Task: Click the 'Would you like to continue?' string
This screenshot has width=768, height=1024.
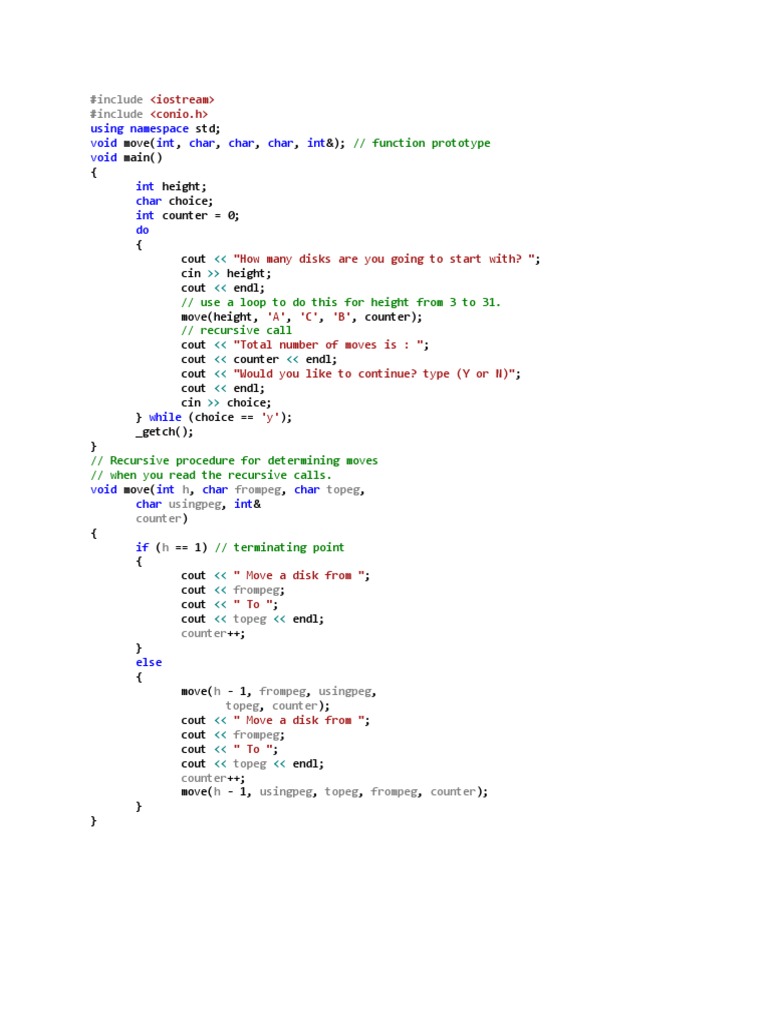Action: (377, 374)
